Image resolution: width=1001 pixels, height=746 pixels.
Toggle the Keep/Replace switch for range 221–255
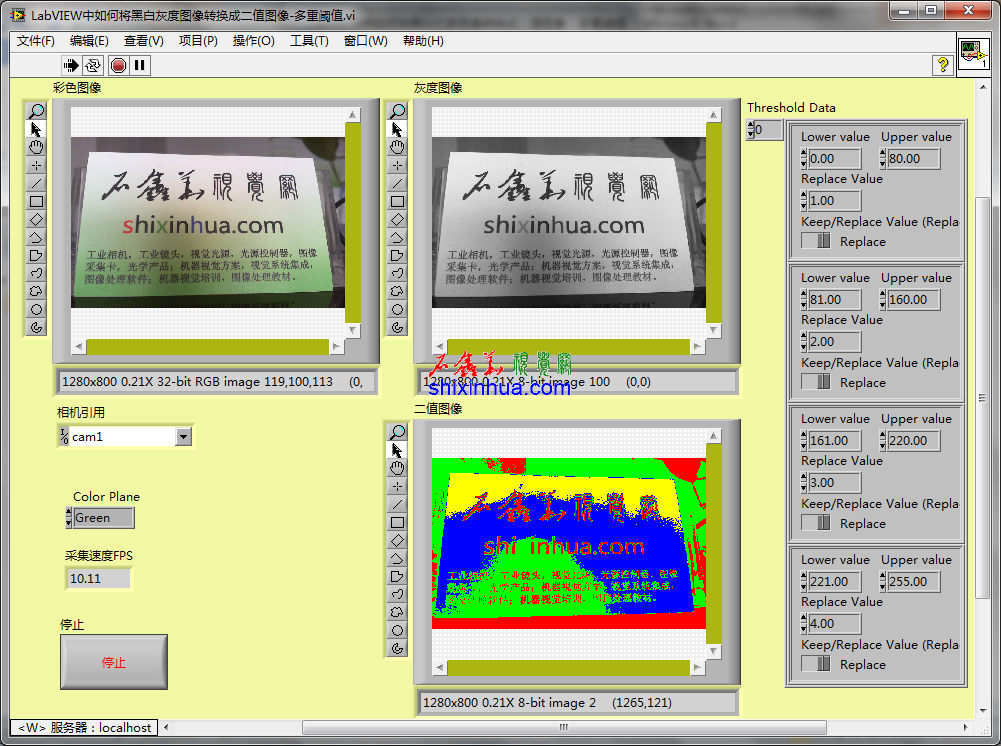click(816, 664)
